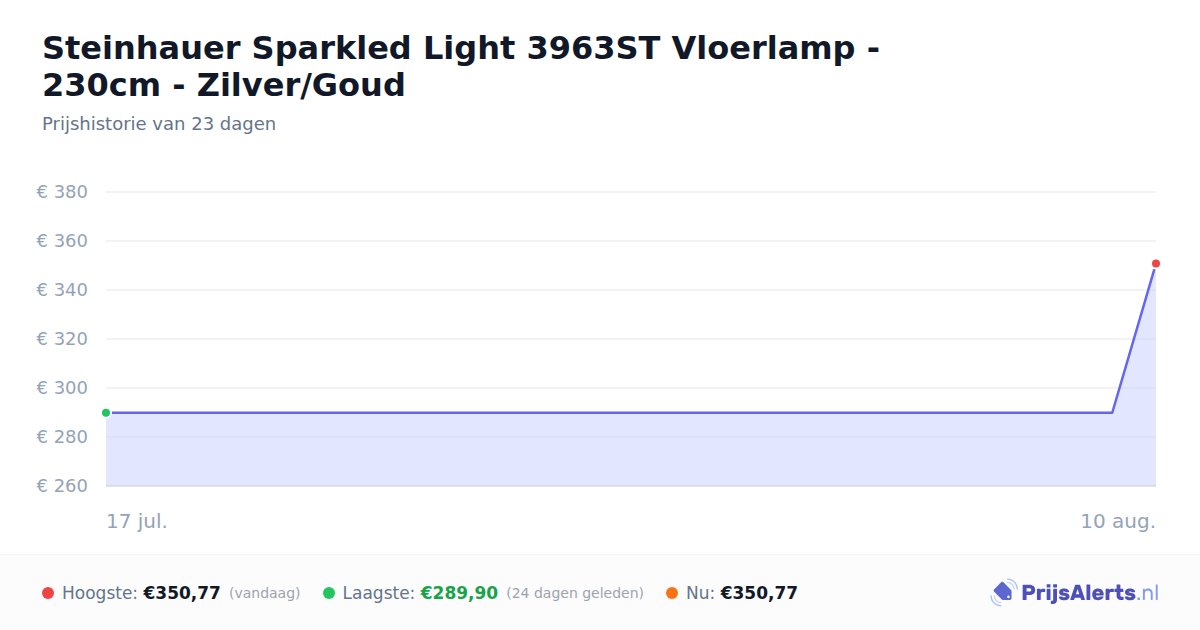Click the Prijshistorie van 23 dagen subtitle
The width and height of the screenshot is (1200, 630).
[159, 124]
